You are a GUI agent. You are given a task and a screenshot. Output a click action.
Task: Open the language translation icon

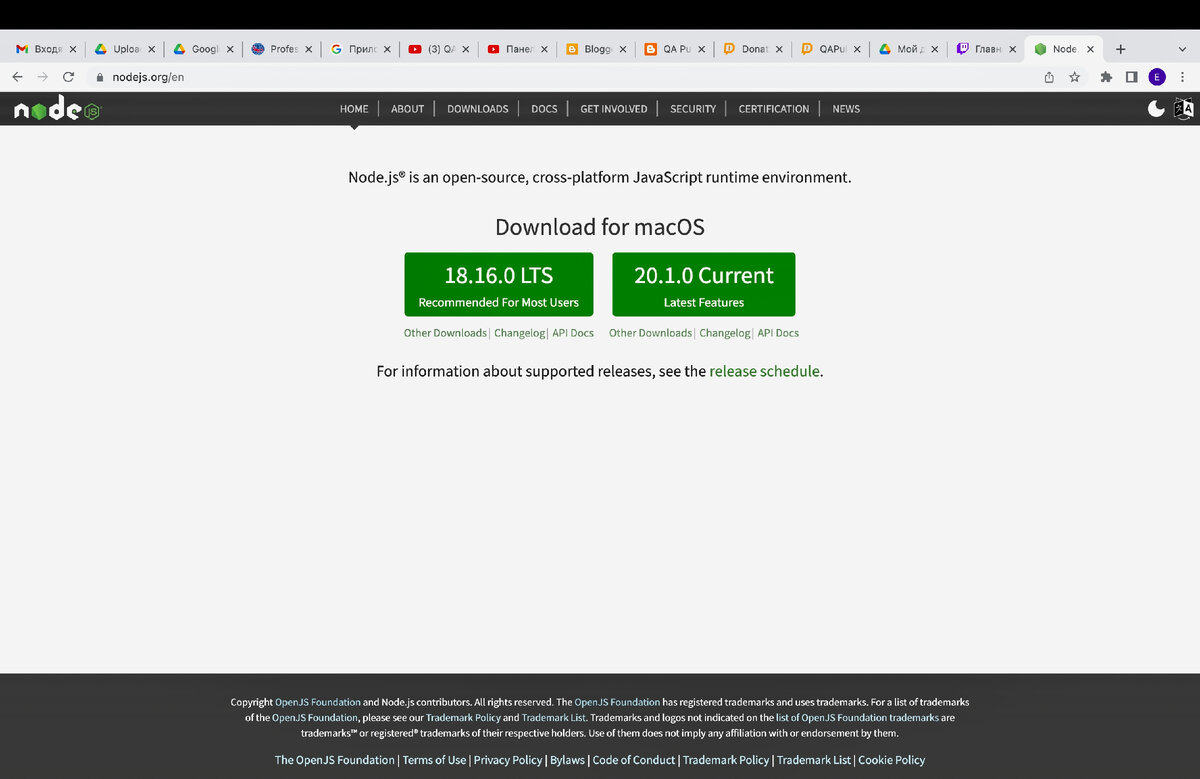[x=1184, y=109]
